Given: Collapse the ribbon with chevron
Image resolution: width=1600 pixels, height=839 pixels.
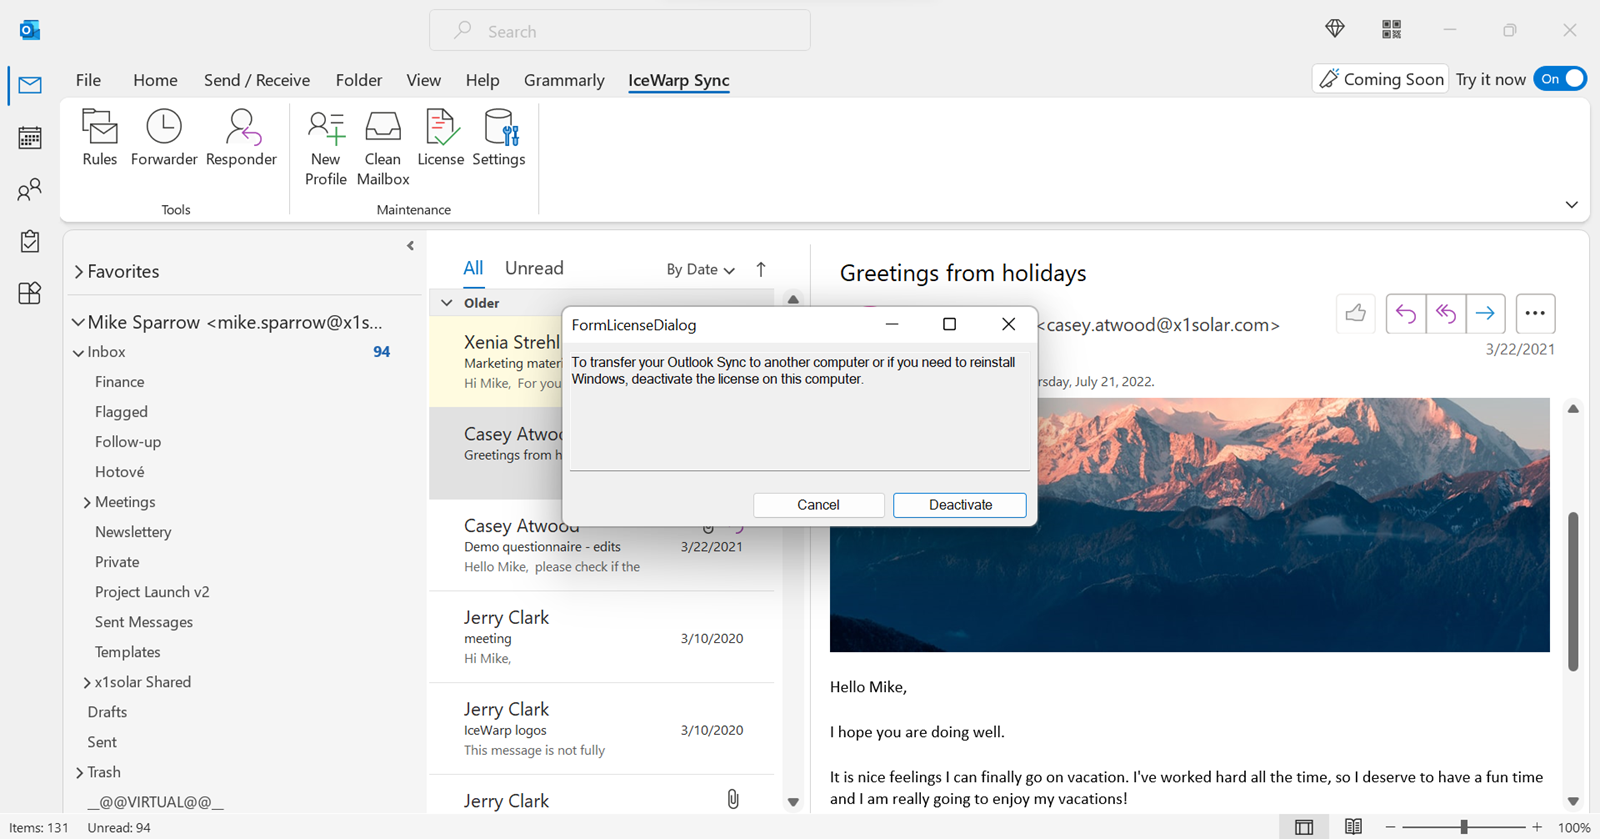Looking at the screenshot, I should click(x=1572, y=204).
